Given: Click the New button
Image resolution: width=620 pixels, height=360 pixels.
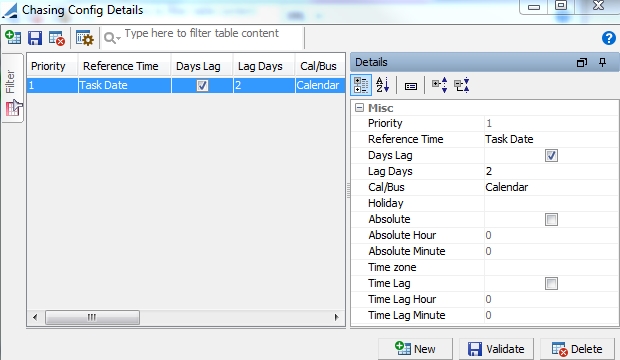Looking at the screenshot, I should pos(415,349).
